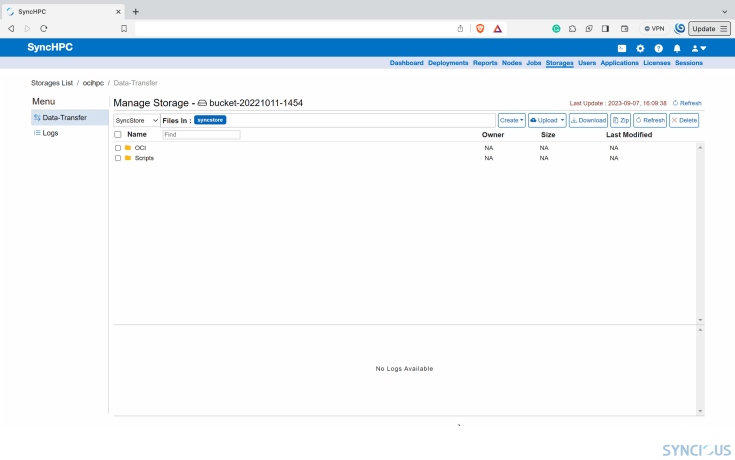The height and width of the screenshot is (460, 735).
Task: Click the Zip button
Action: (x=621, y=121)
